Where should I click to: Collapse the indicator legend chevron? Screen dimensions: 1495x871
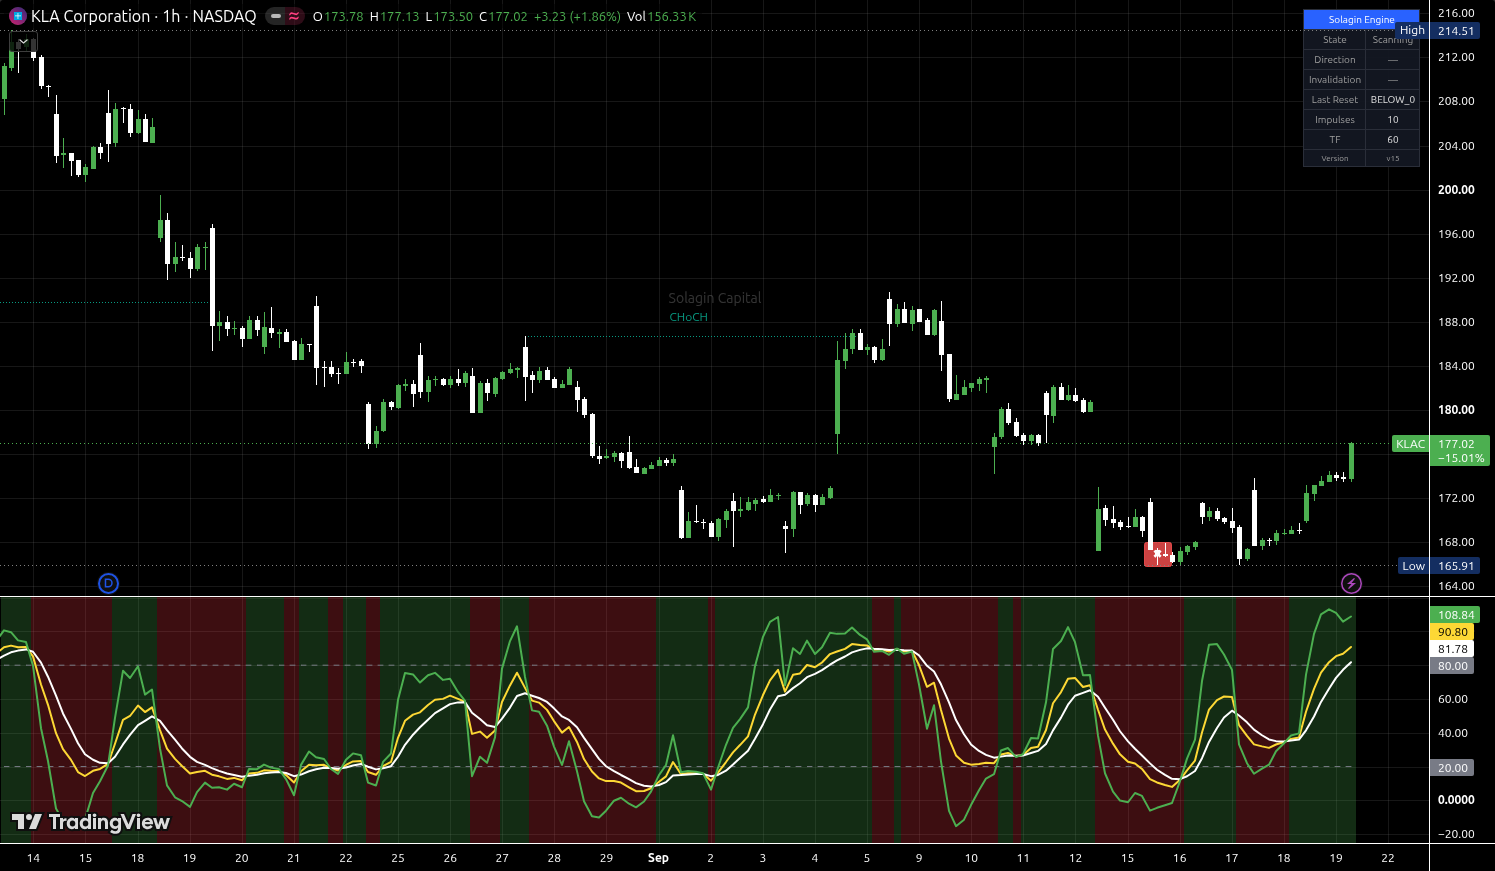tap(23, 43)
